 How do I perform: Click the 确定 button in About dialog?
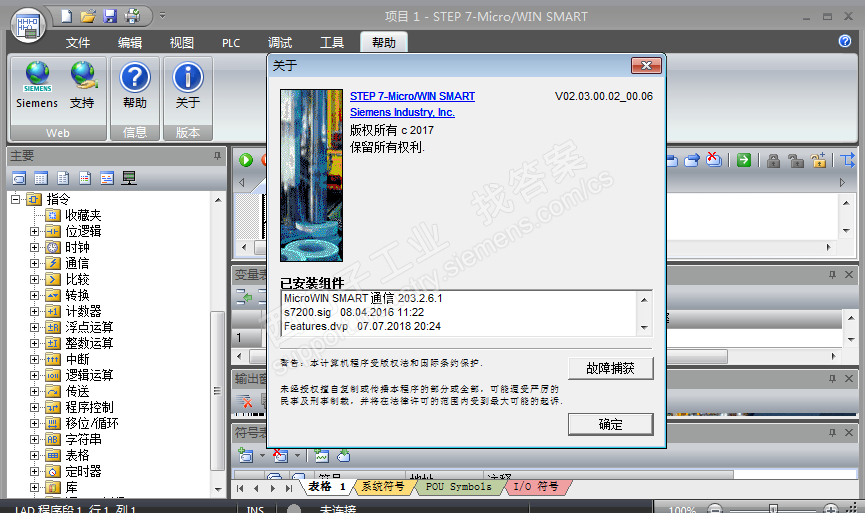pyautogui.click(x=611, y=424)
